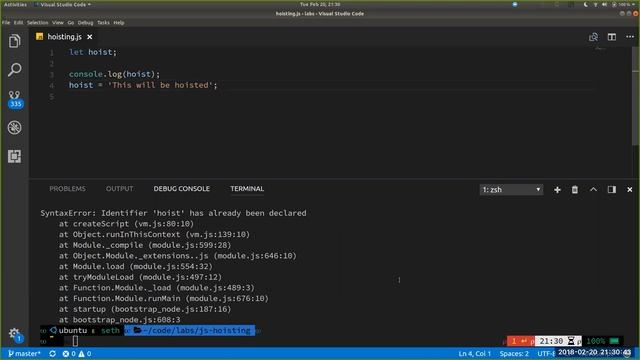This screenshot has width=640, height=360.
Task: Close the terminal panel
Action: pos(629,190)
